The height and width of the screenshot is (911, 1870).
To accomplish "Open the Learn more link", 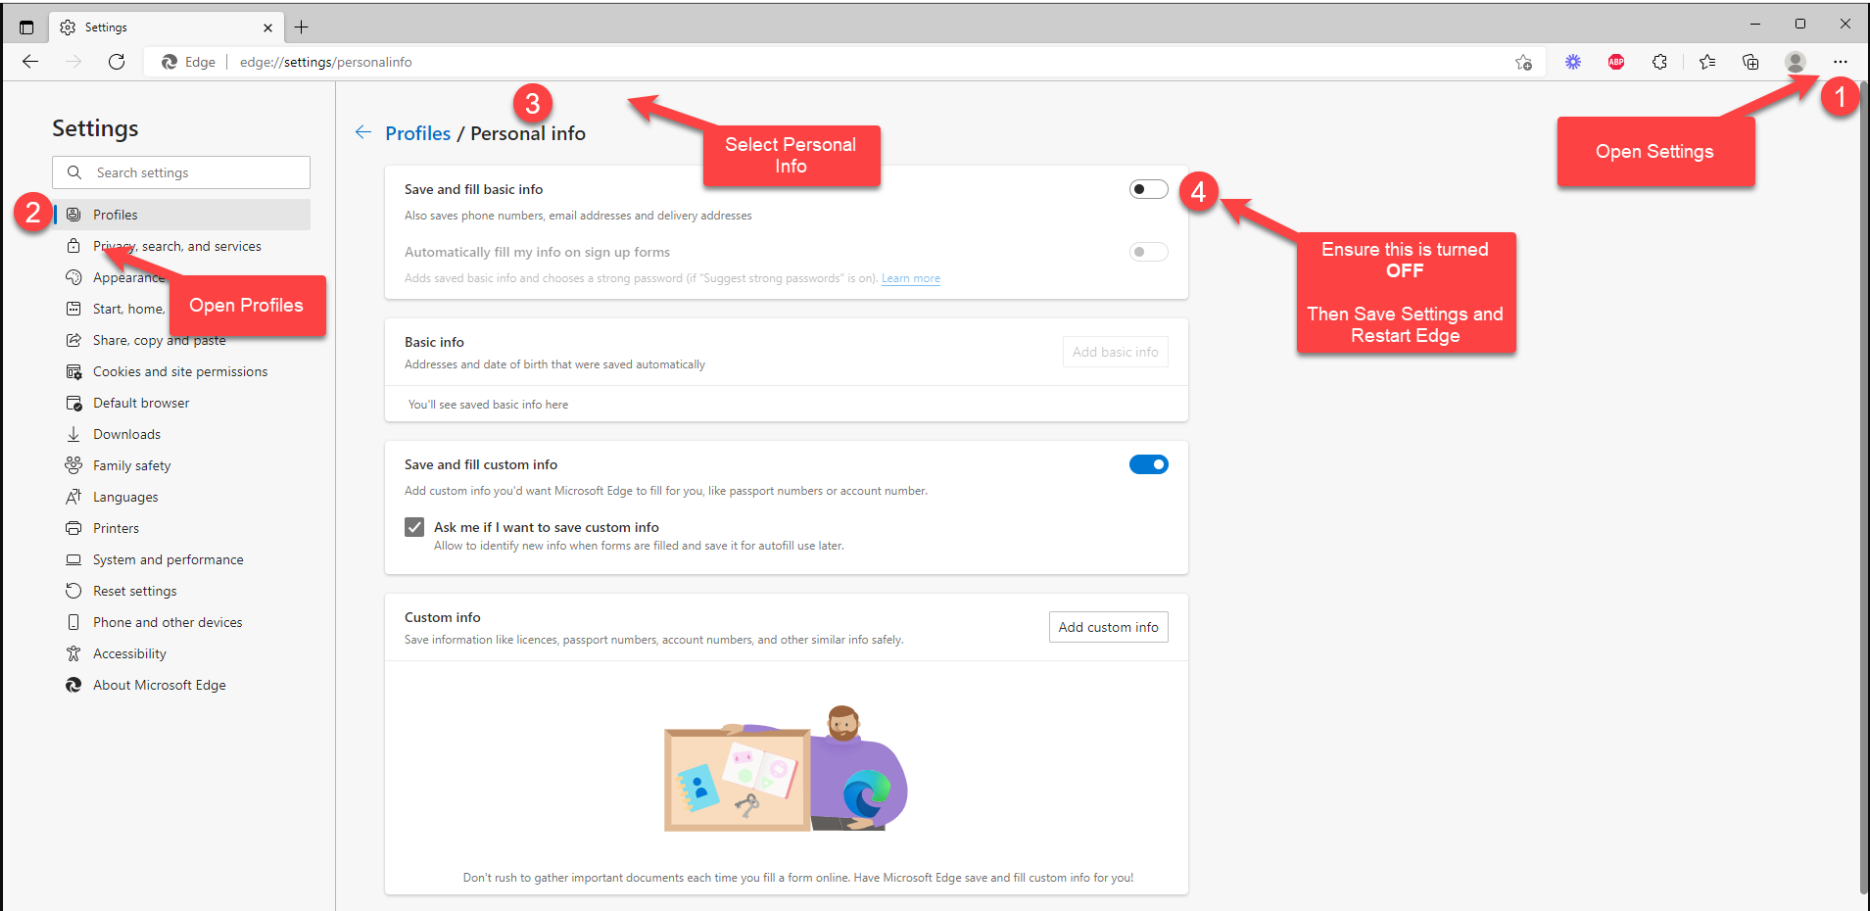I will coord(910,278).
